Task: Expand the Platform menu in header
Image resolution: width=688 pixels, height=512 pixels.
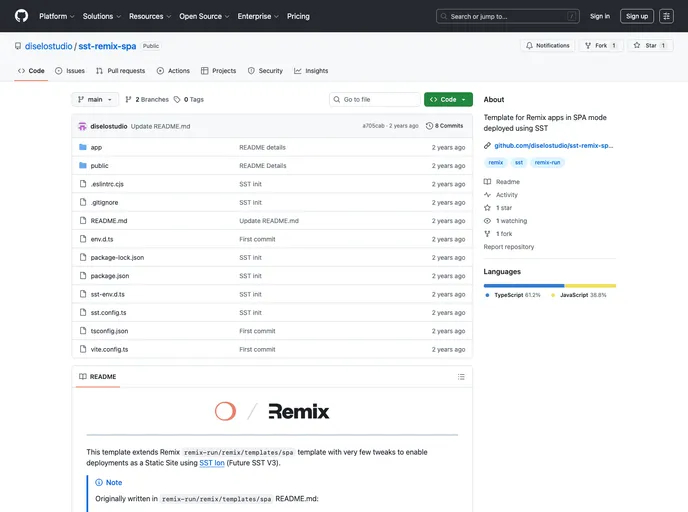Action: pos(56,16)
